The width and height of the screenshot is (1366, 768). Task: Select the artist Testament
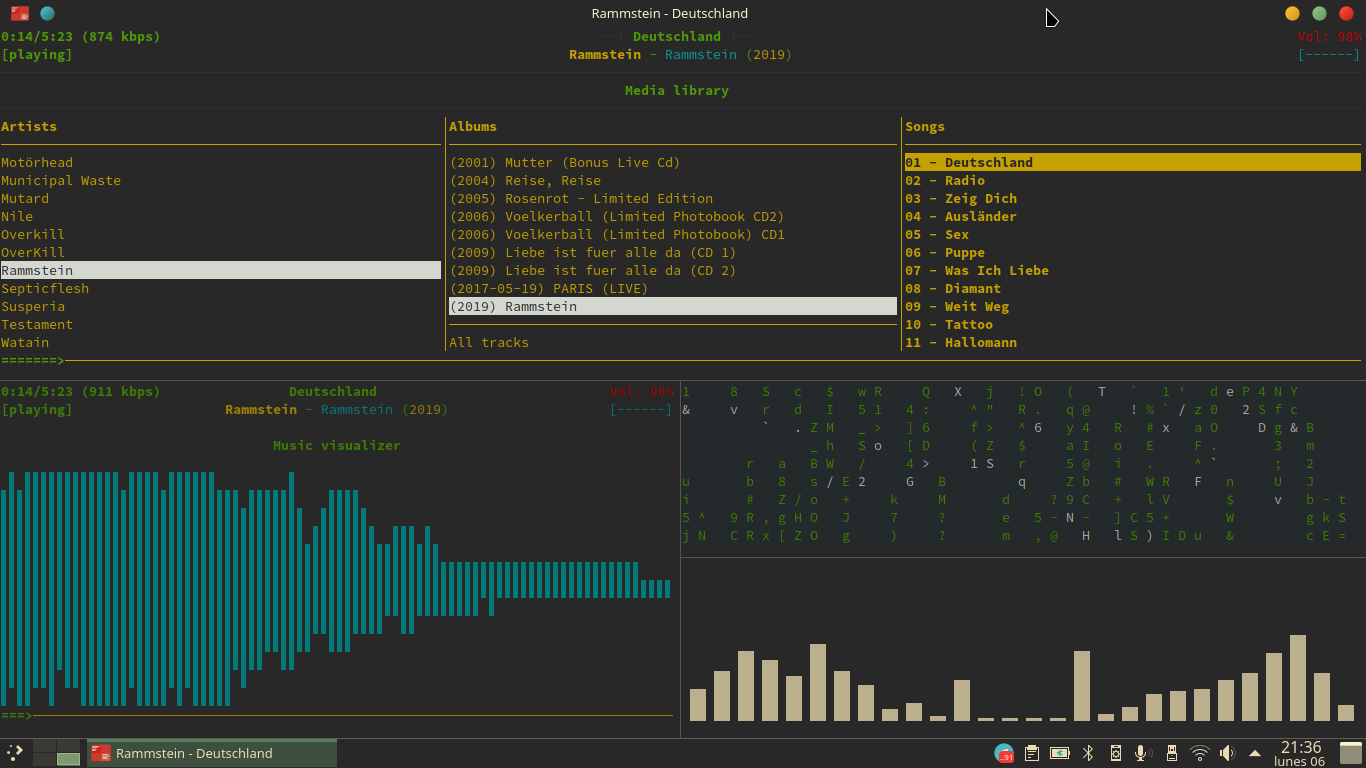click(37, 325)
